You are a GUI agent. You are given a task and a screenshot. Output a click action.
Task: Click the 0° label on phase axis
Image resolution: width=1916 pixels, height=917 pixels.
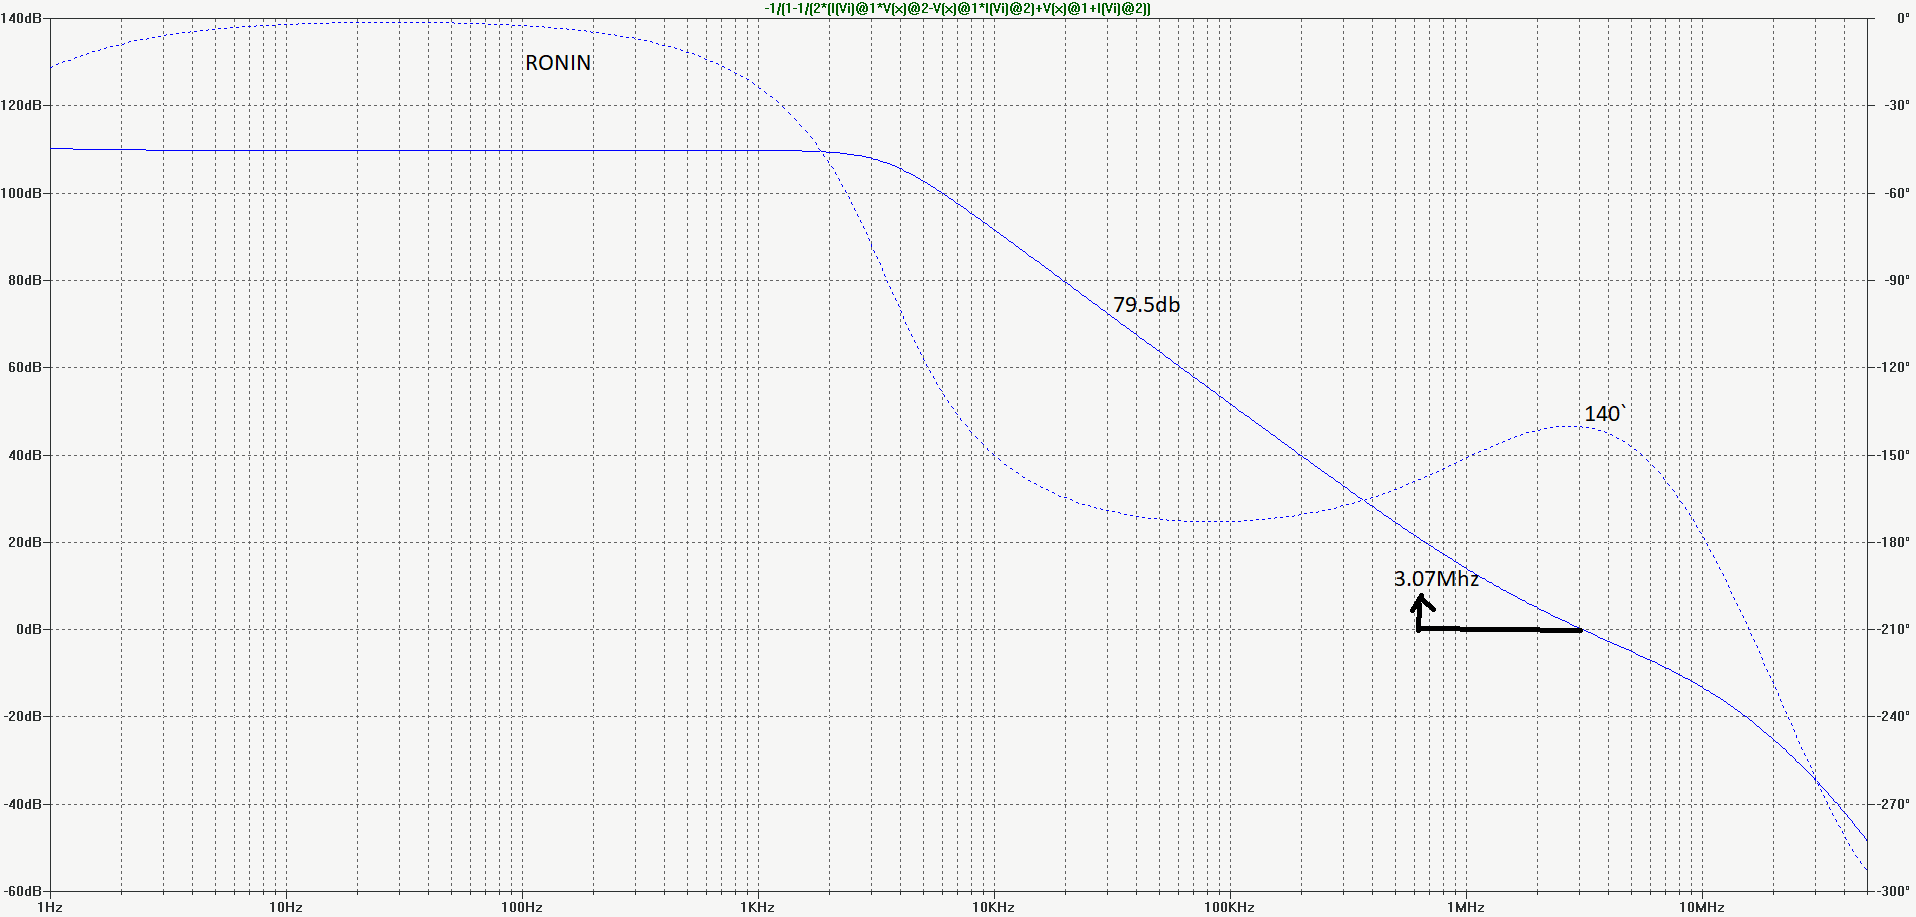(x=1903, y=18)
